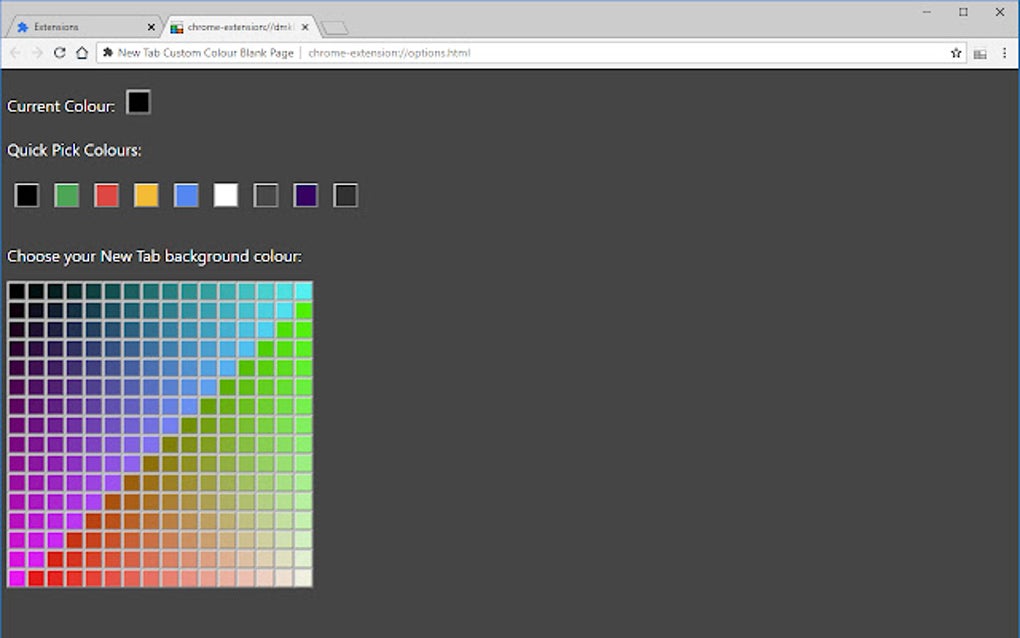Select the red quick pick colour

click(106, 195)
